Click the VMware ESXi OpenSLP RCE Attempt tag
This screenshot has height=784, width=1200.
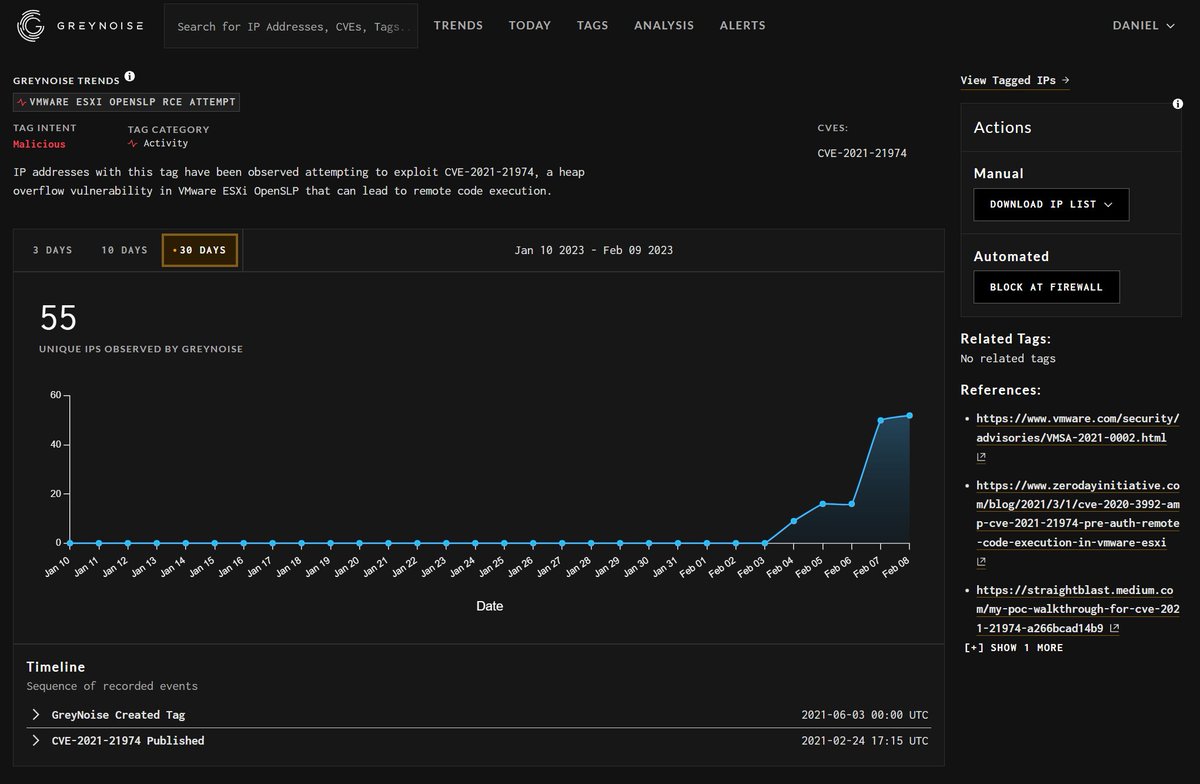coord(127,102)
